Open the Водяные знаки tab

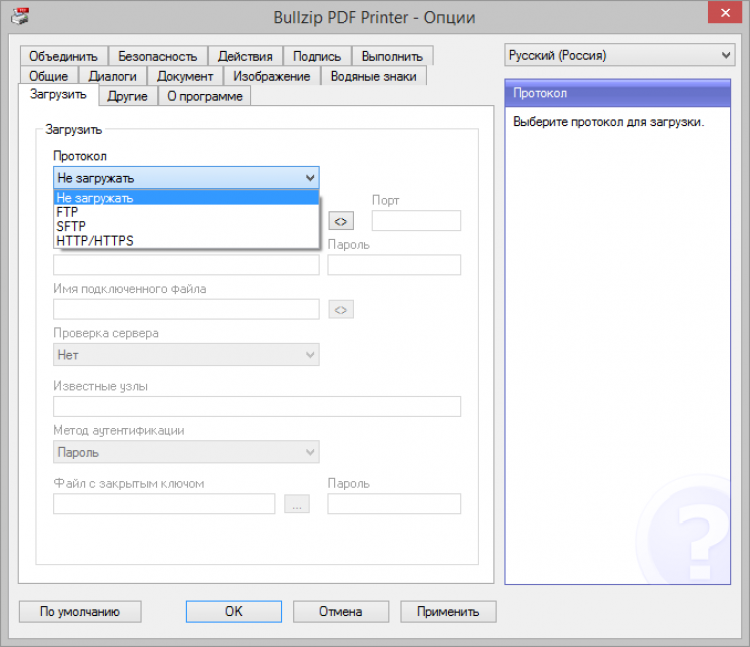pos(374,77)
